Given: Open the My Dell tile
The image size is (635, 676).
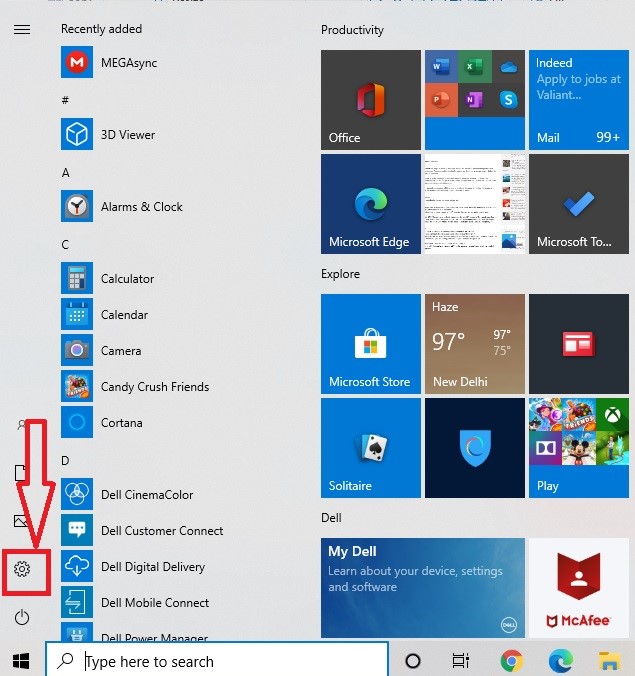Looking at the screenshot, I should click(x=423, y=588).
